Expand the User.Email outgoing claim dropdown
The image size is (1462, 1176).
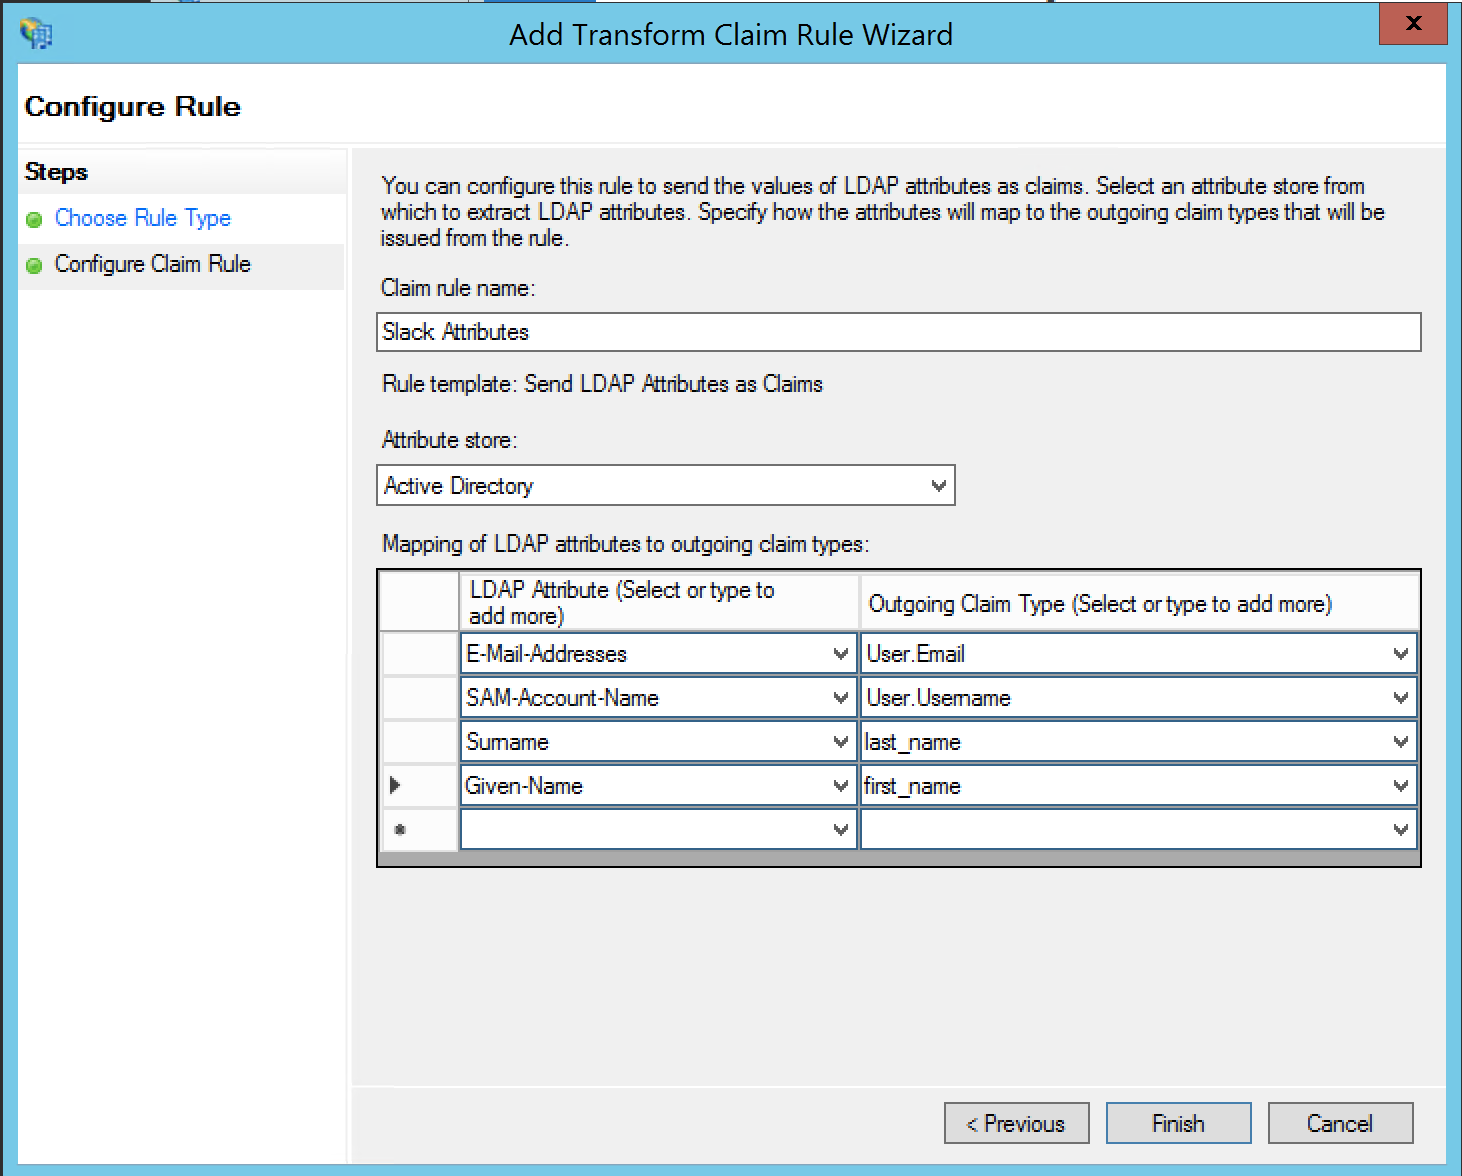[x=1400, y=654]
